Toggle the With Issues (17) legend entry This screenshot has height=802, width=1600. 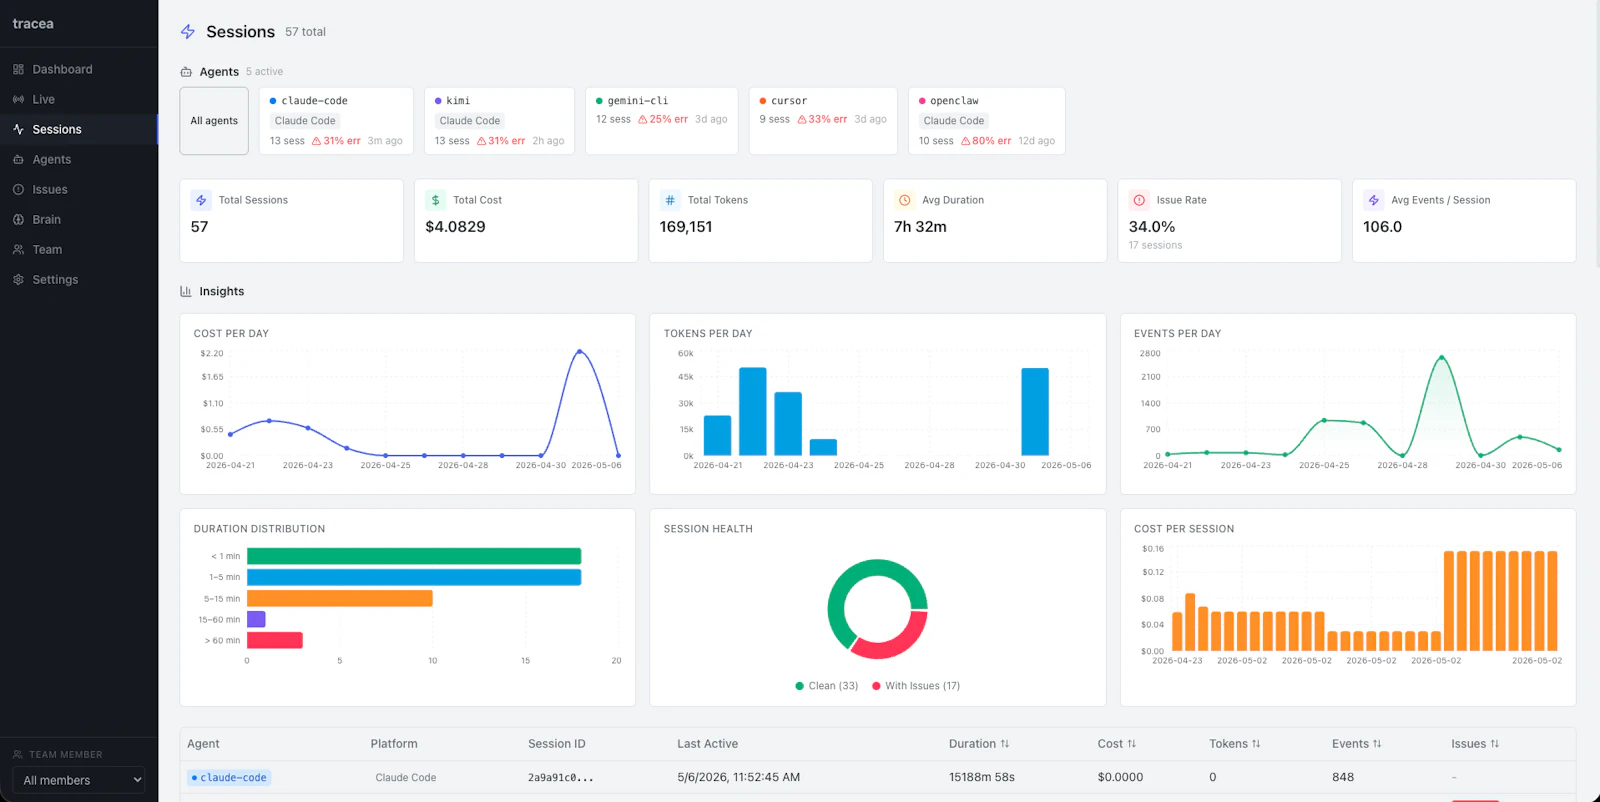(916, 686)
